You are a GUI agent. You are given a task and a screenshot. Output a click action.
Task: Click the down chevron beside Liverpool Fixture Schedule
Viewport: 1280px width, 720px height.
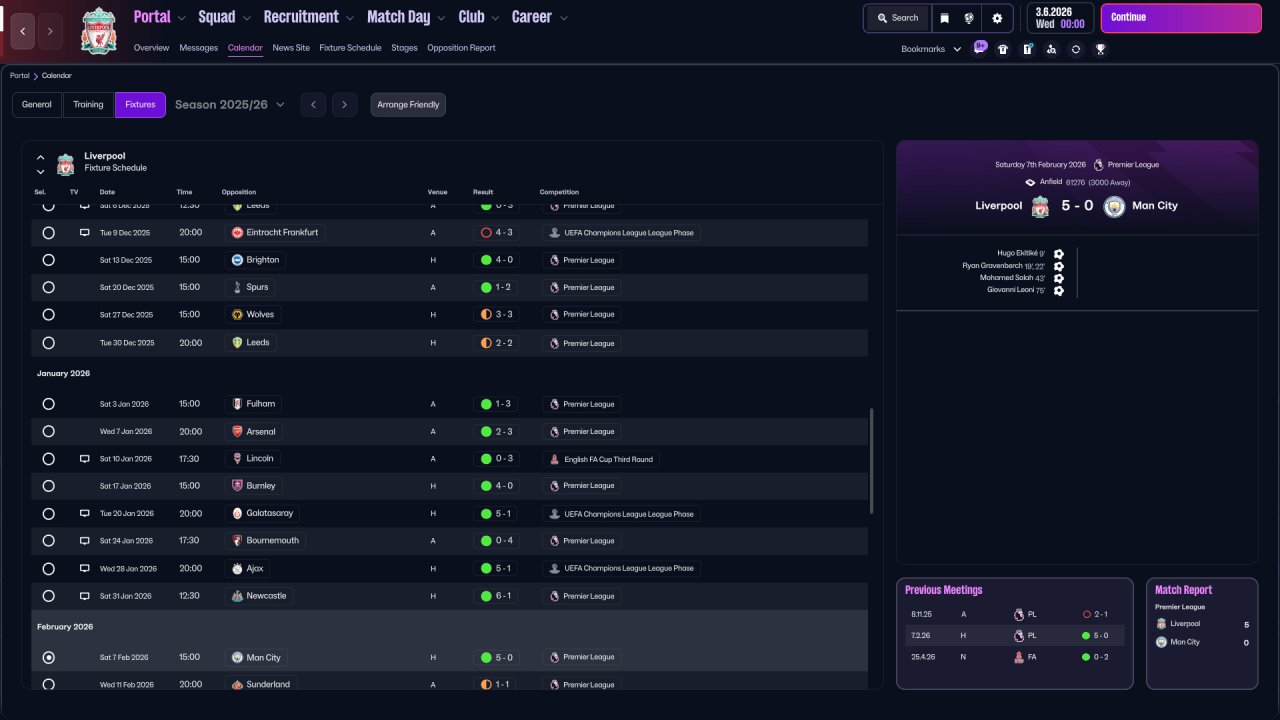click(41, 172)
